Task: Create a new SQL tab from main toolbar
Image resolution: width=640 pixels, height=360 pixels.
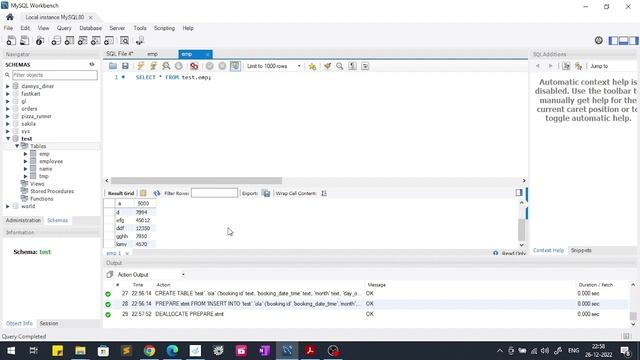Action: pyautogui.click(x=11, y=40)
